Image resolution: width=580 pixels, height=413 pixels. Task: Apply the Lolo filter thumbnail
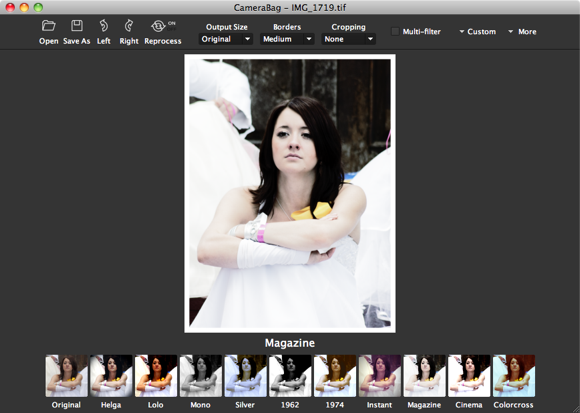pos(156,376)
